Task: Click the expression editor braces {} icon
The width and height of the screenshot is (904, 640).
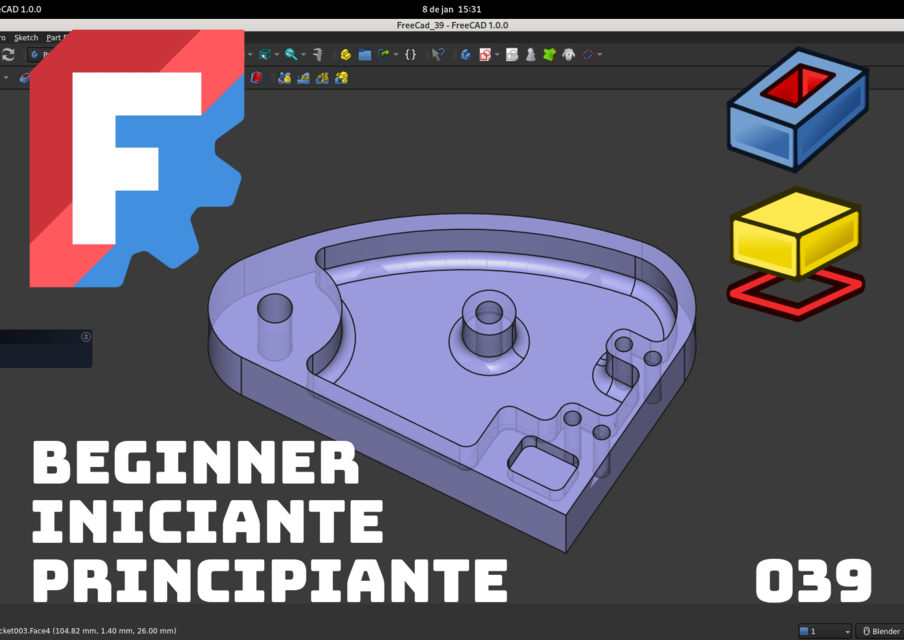Action: (410, 54)
